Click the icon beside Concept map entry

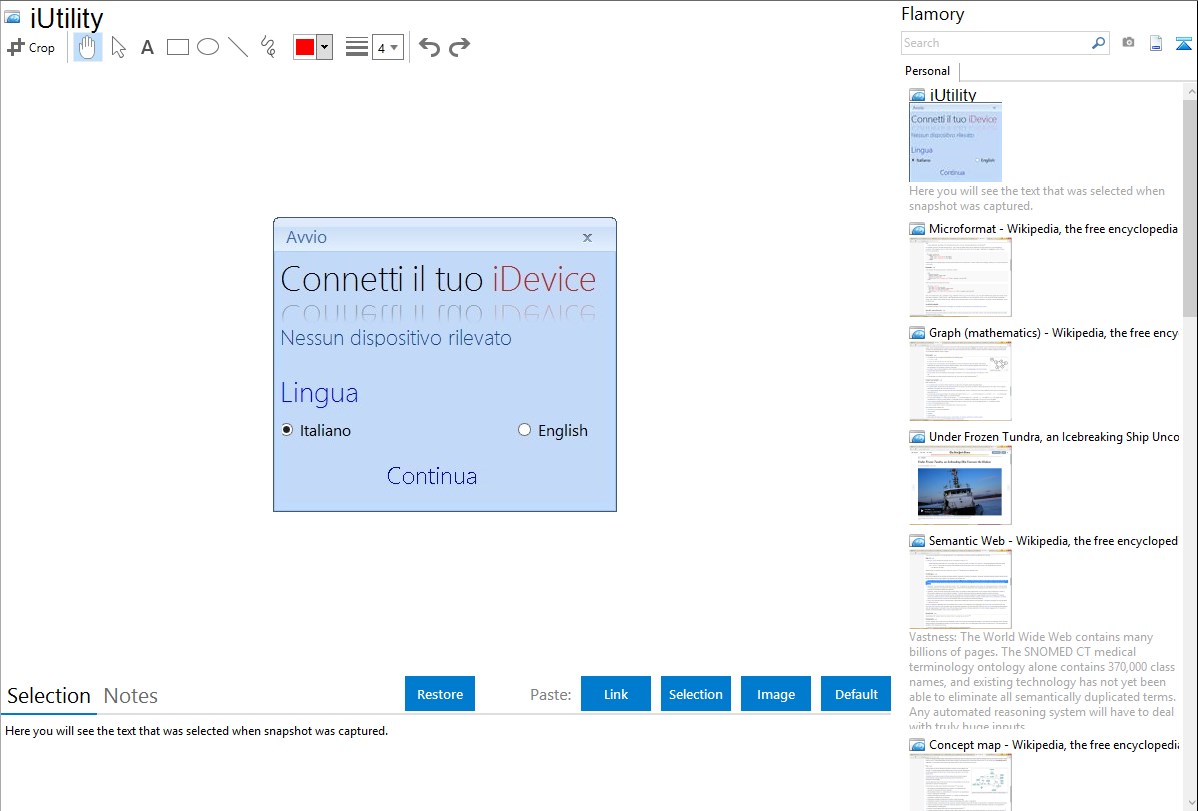[x=917, y=745]
